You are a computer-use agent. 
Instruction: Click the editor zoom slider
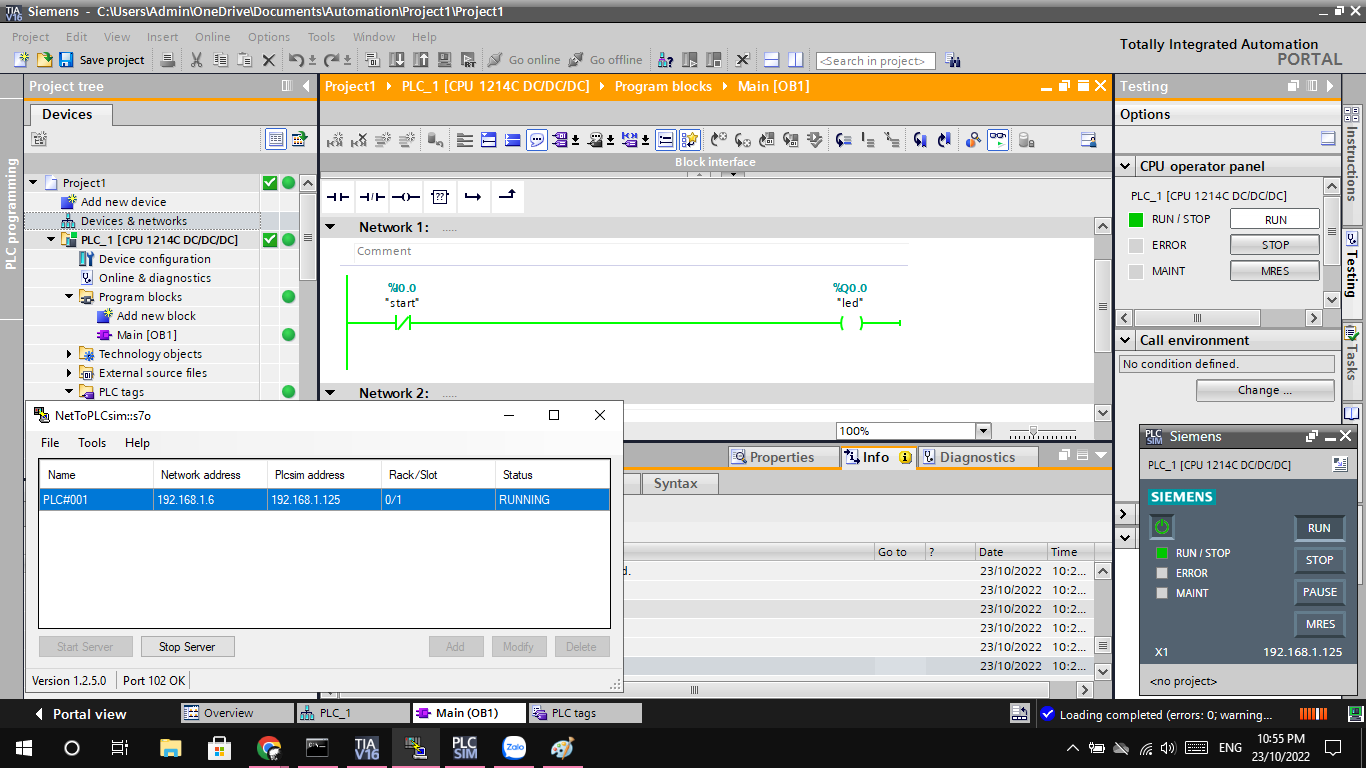1034,431
